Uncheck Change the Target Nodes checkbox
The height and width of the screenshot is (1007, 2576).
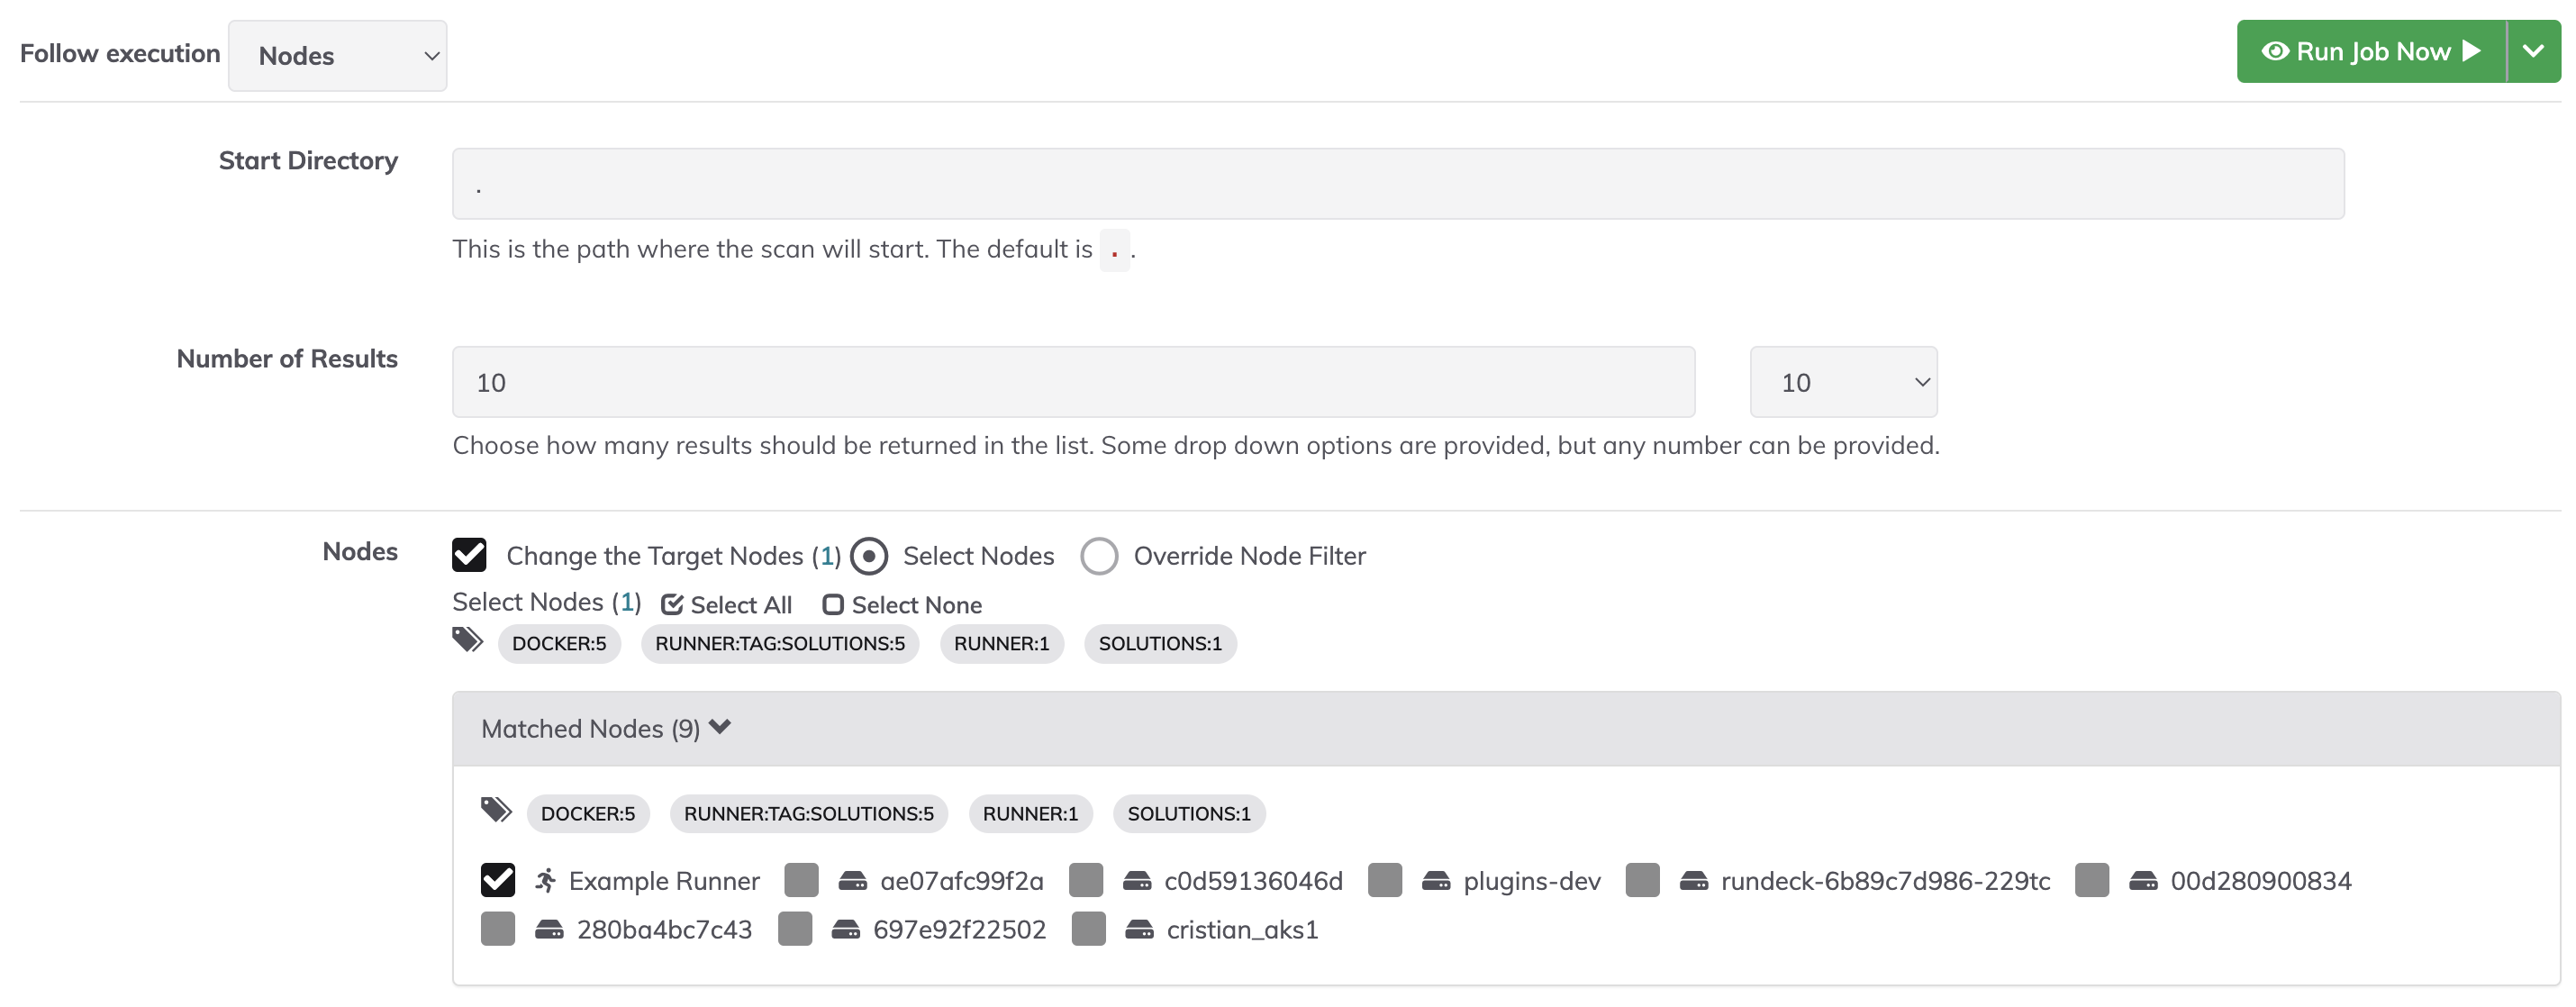[x=469, y=555]
